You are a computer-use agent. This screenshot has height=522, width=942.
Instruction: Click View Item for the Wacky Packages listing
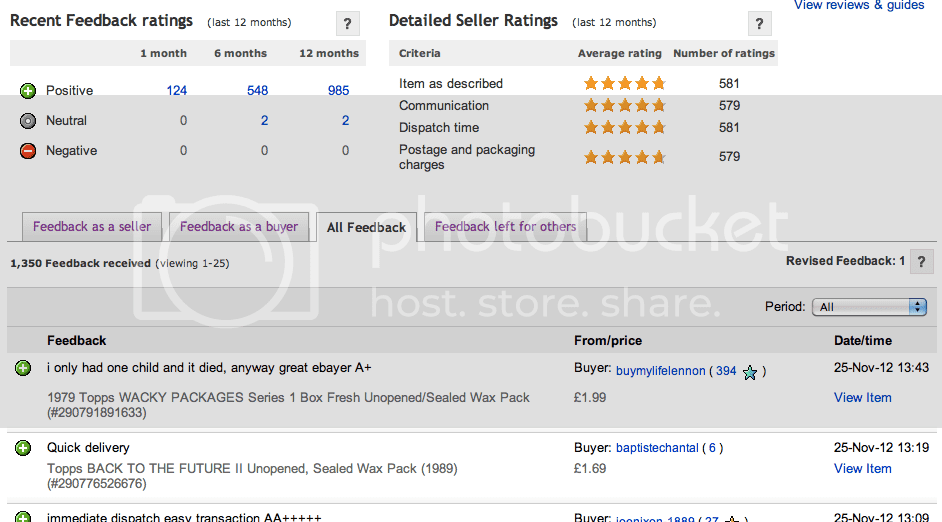(x=862, y=398)
